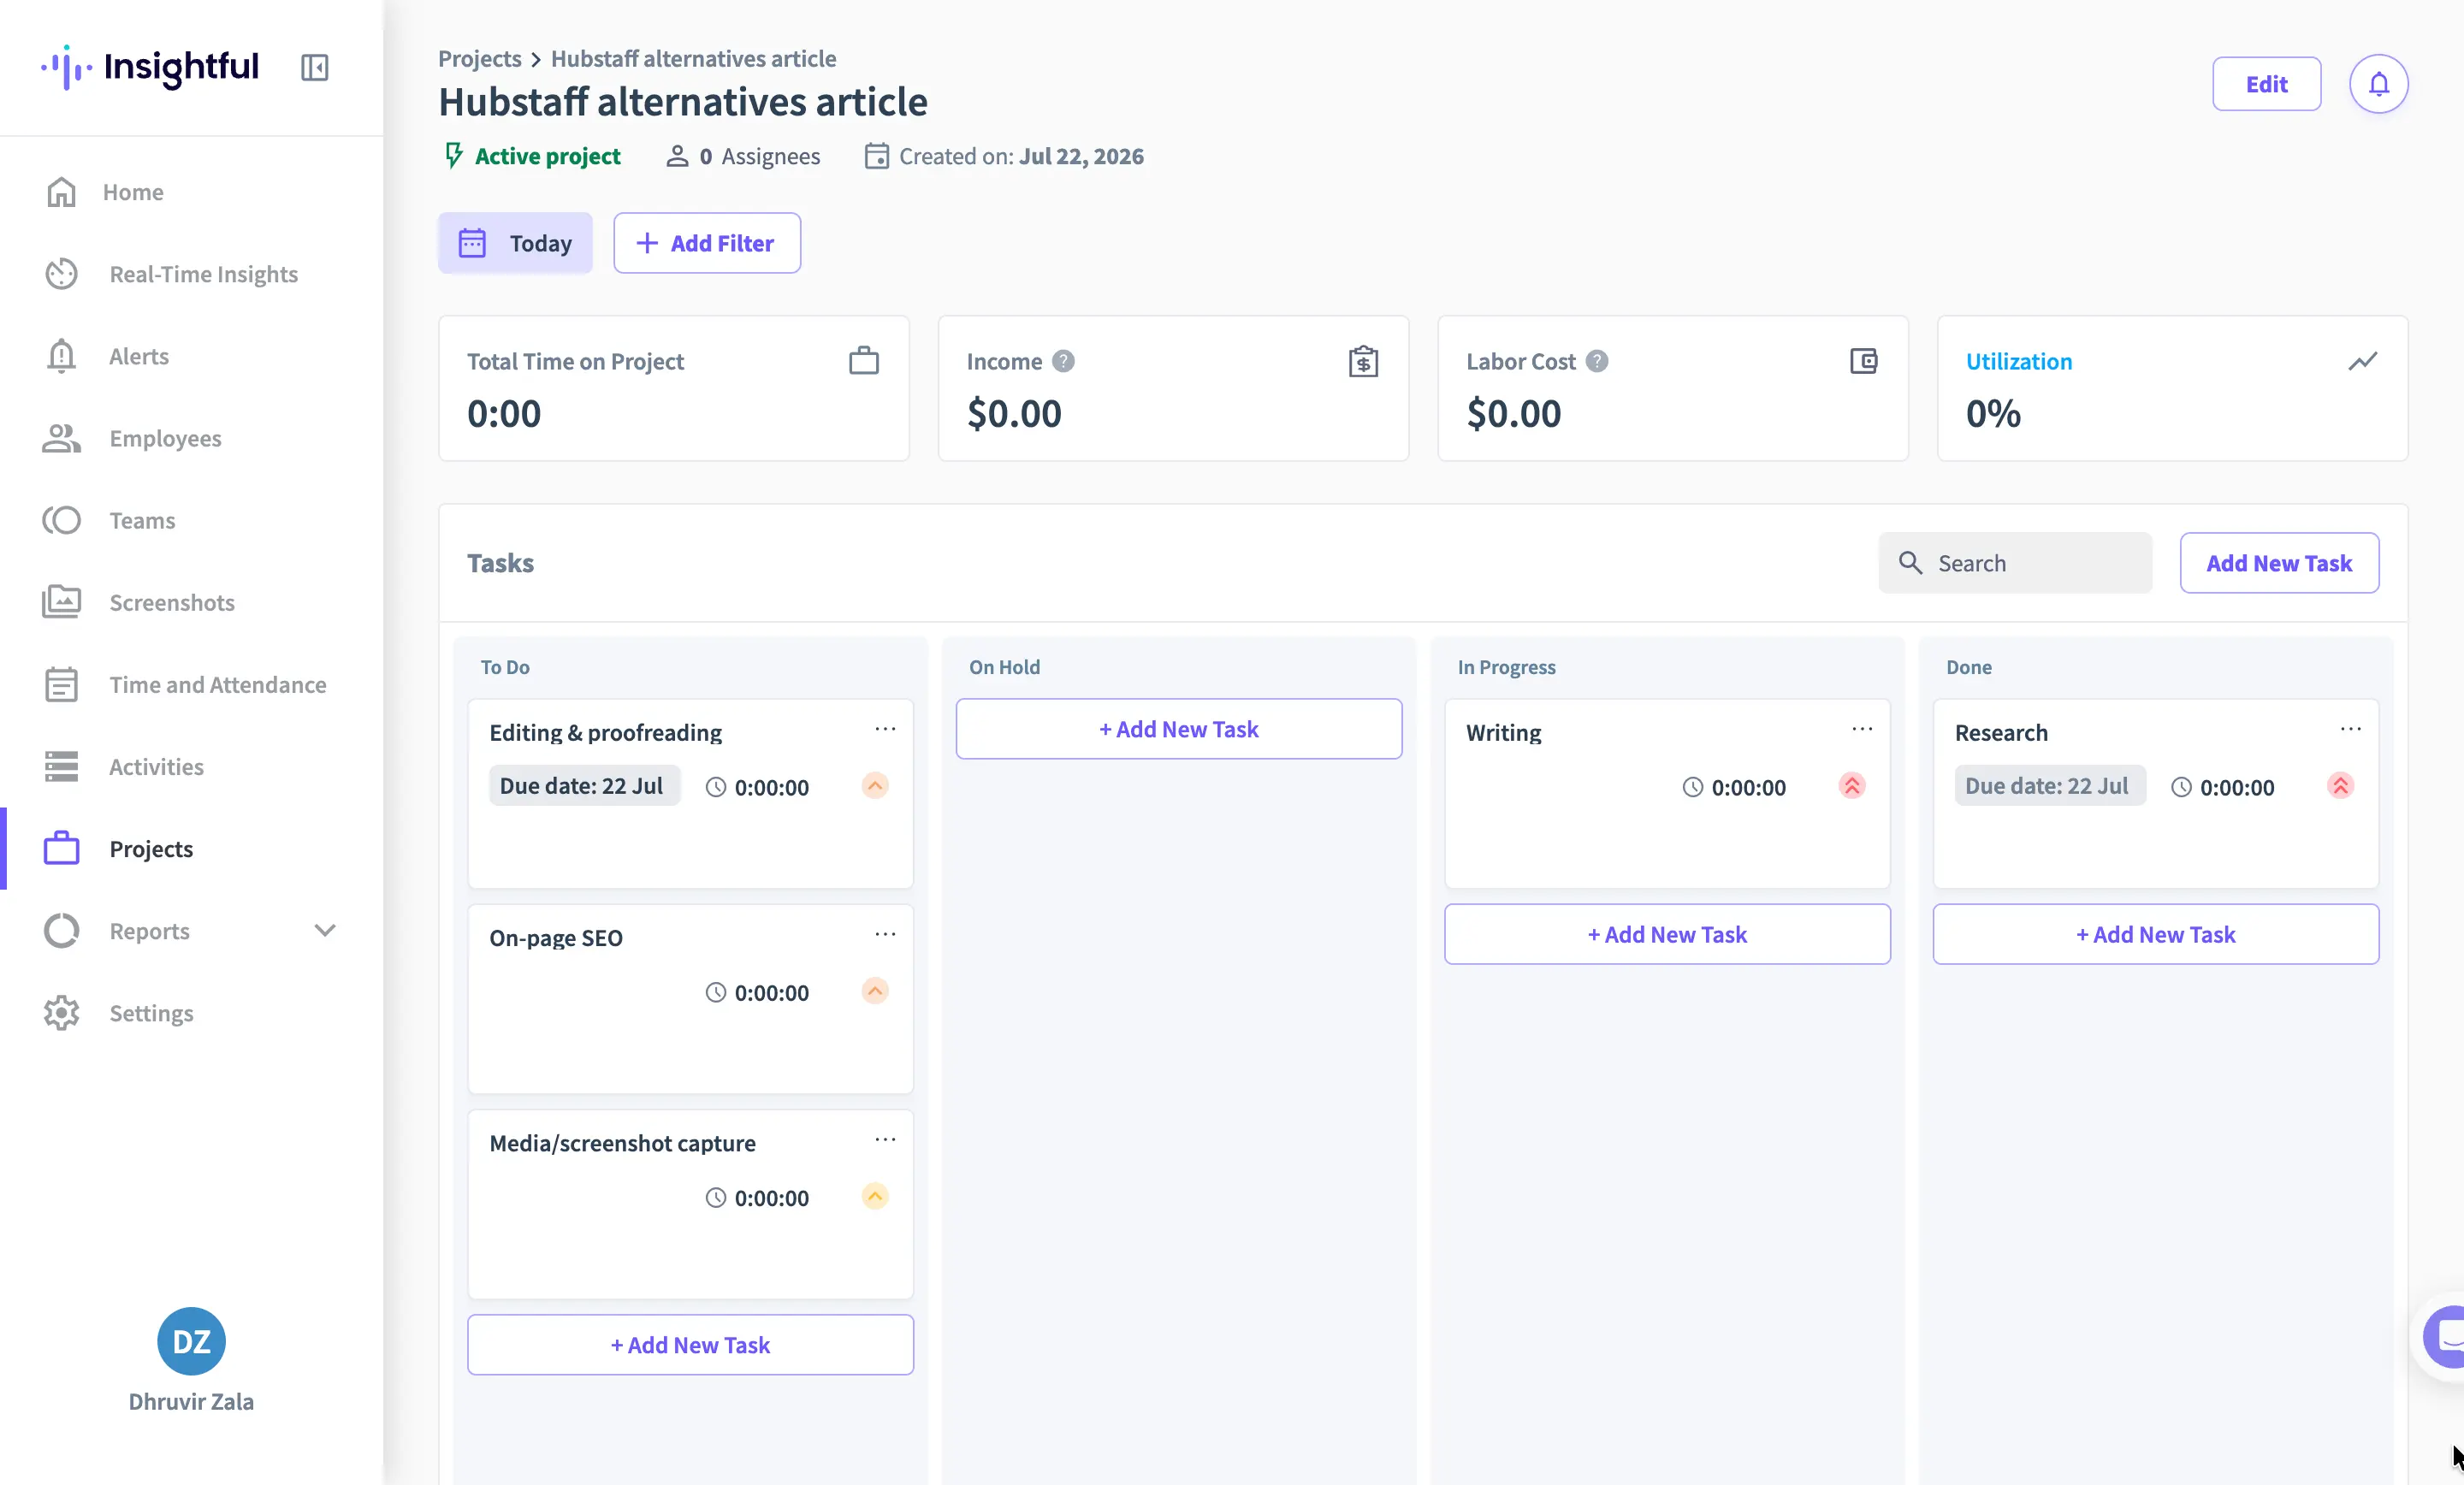Add new task in On Hold column
This screenshot has width=2464, height=1485.
[1179, 729]
